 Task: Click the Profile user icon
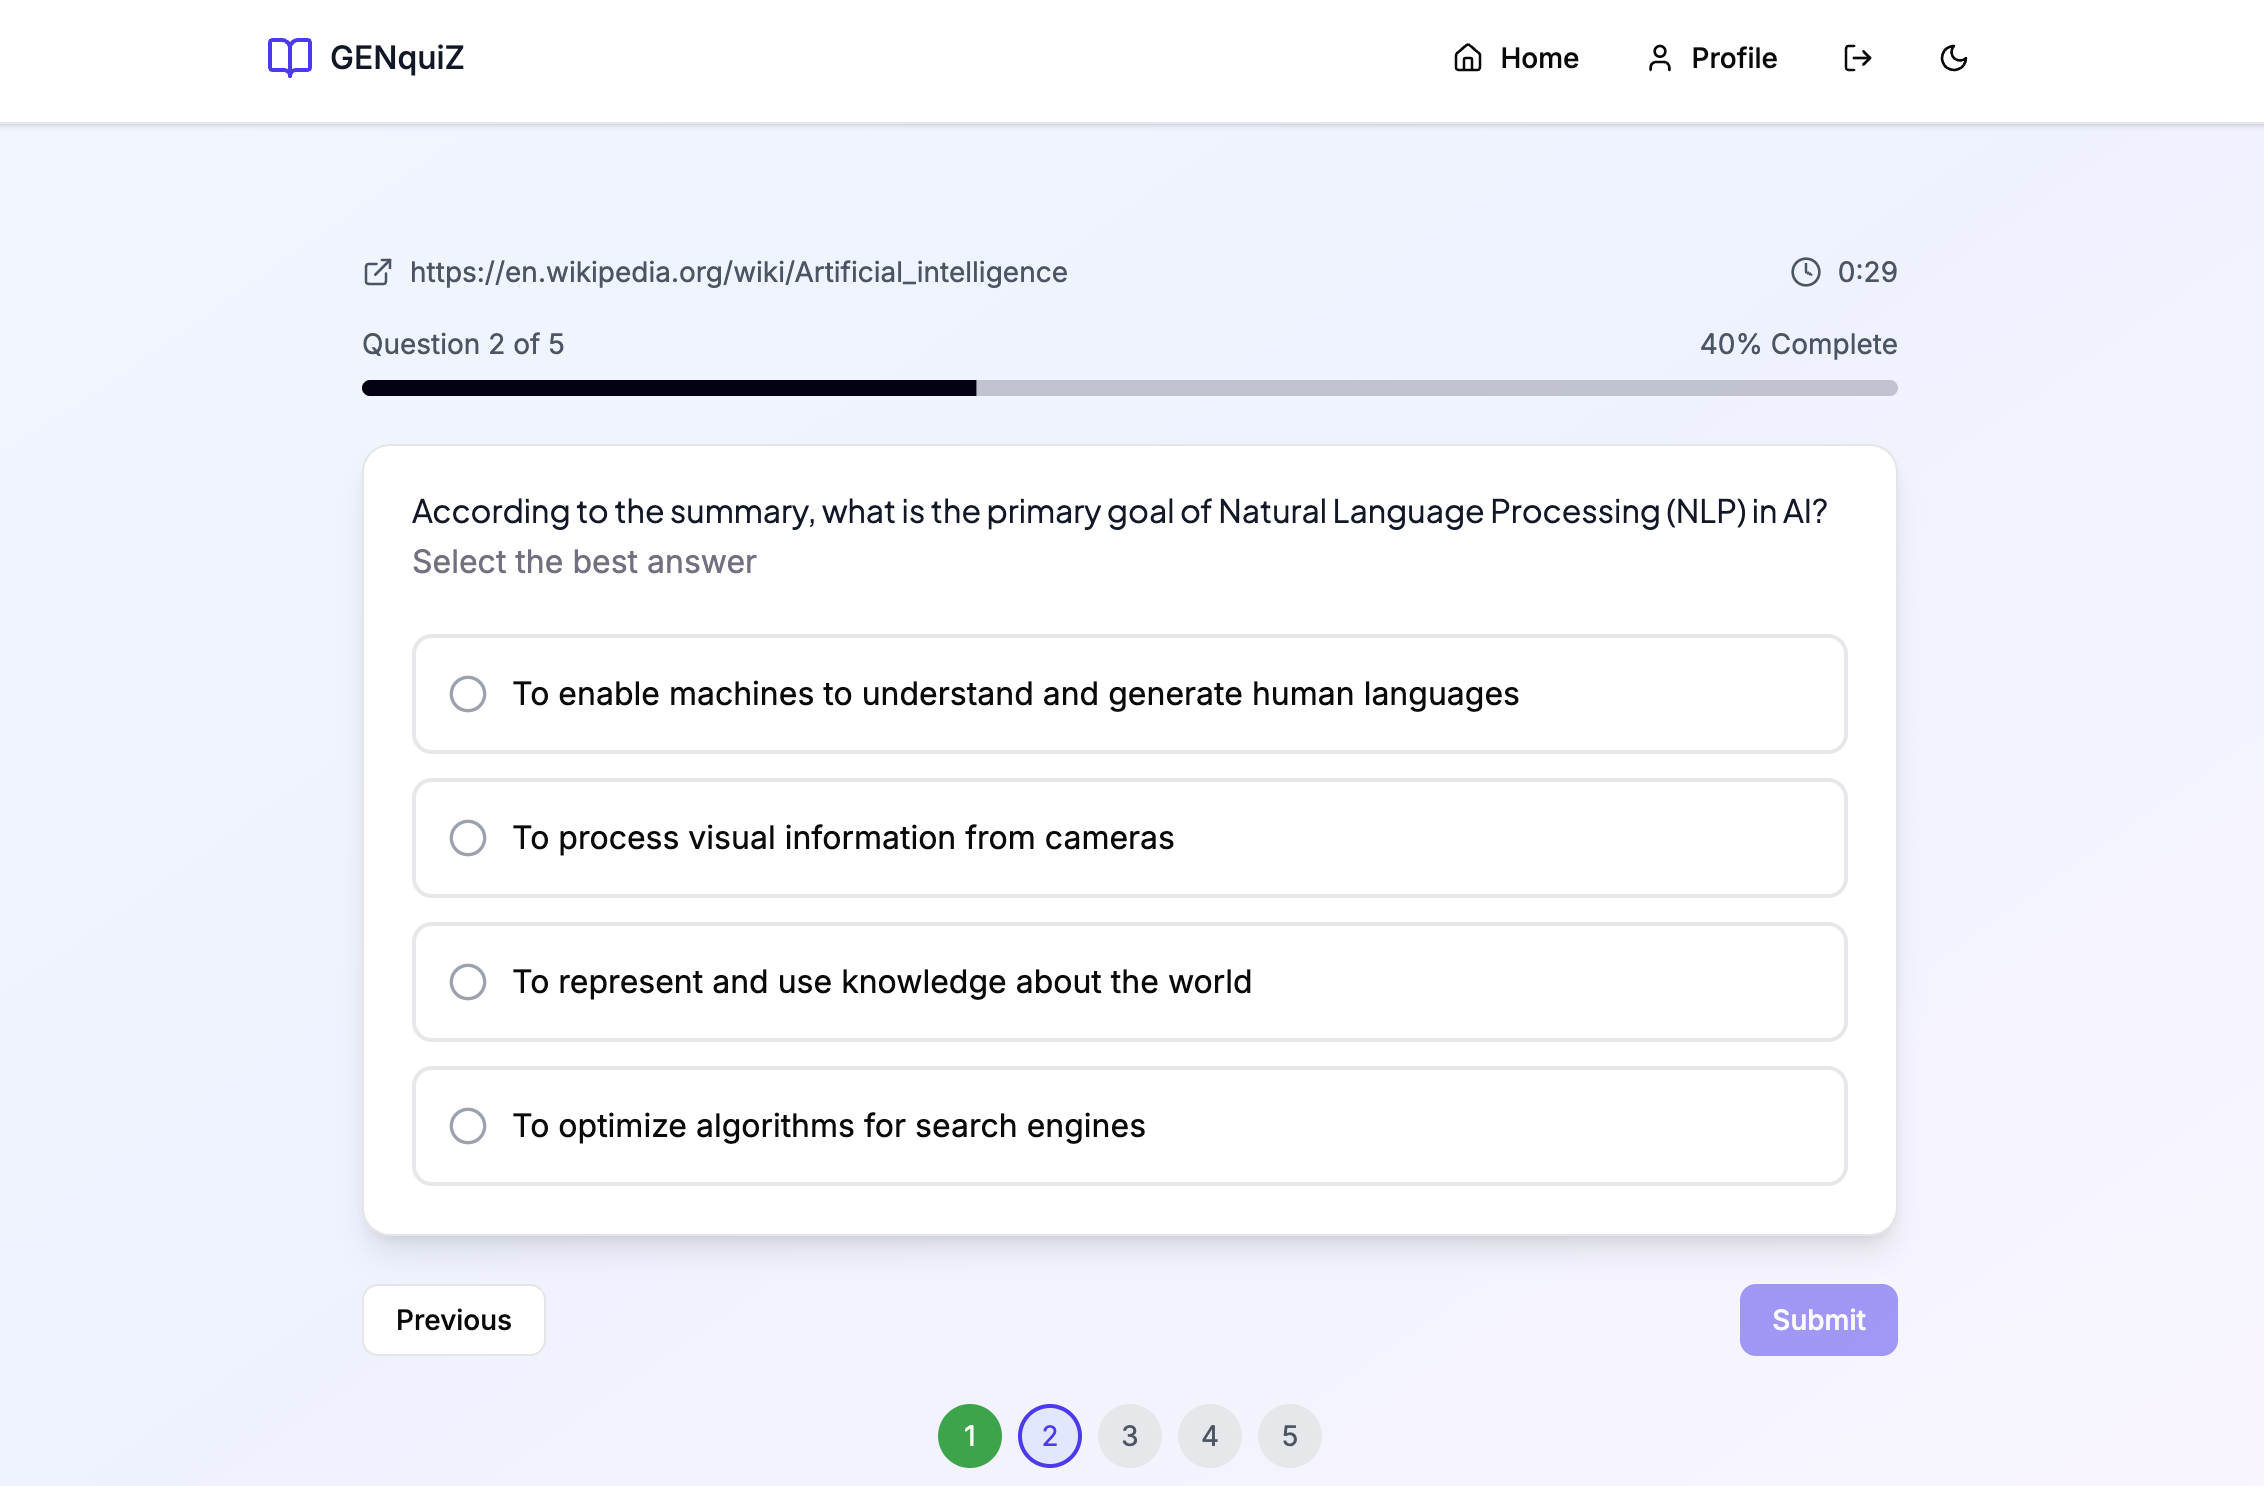coord(1659,58)
